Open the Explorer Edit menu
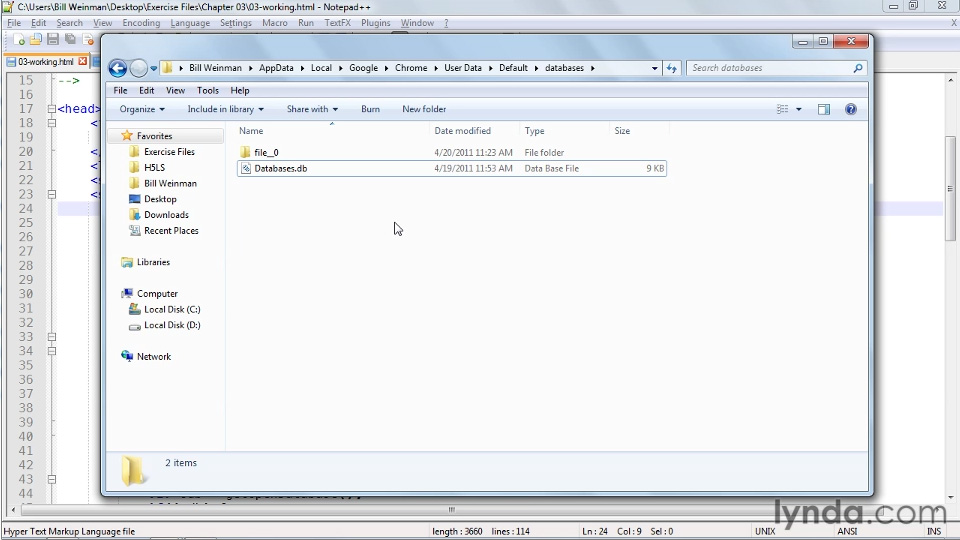This screenshot has height=540, width=960. click(146, 90)
